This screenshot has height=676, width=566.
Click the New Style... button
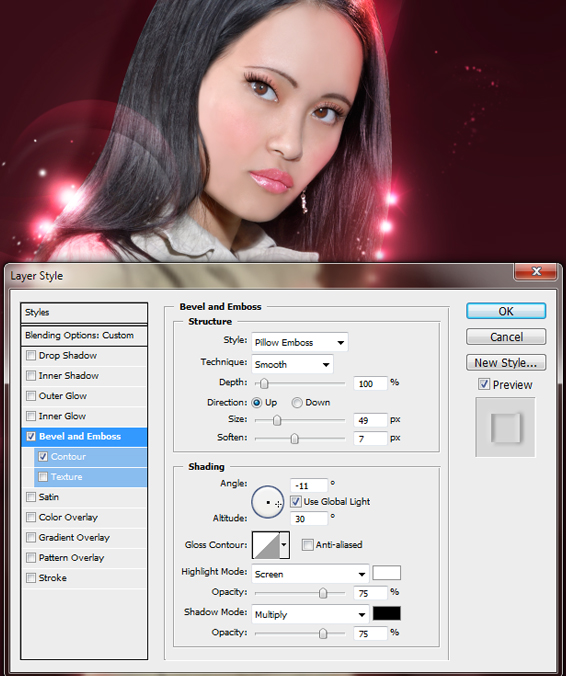tap(506, 363)
